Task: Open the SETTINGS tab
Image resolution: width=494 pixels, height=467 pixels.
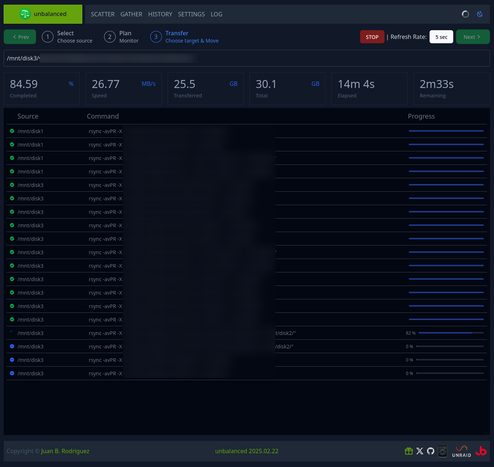Action: point(191,14)
